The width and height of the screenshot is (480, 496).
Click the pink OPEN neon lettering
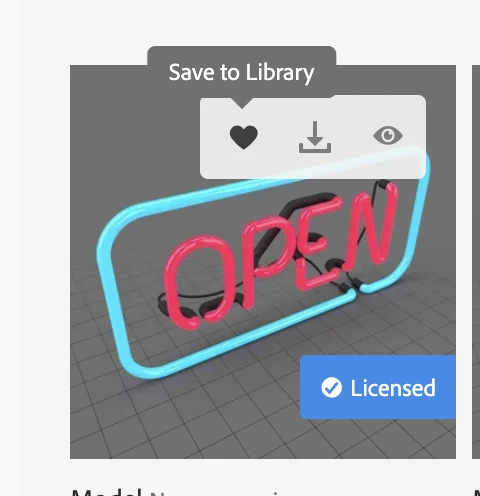tap(280, 257)
